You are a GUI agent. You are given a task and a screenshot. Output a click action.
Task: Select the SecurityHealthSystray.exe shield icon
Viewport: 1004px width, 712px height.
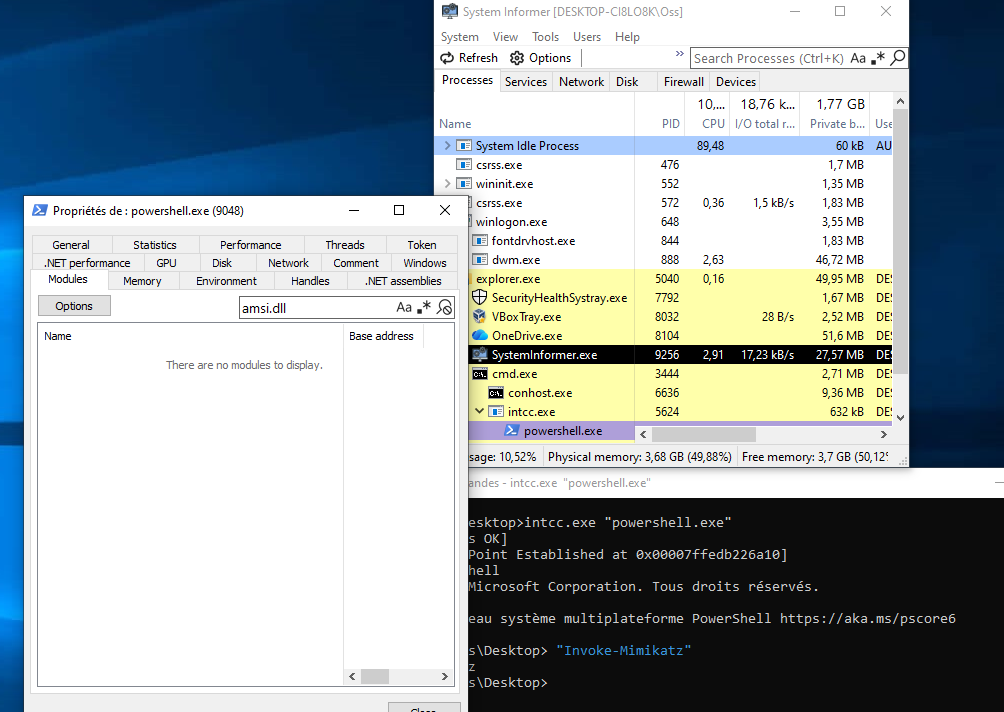click(x=480, y=297)
